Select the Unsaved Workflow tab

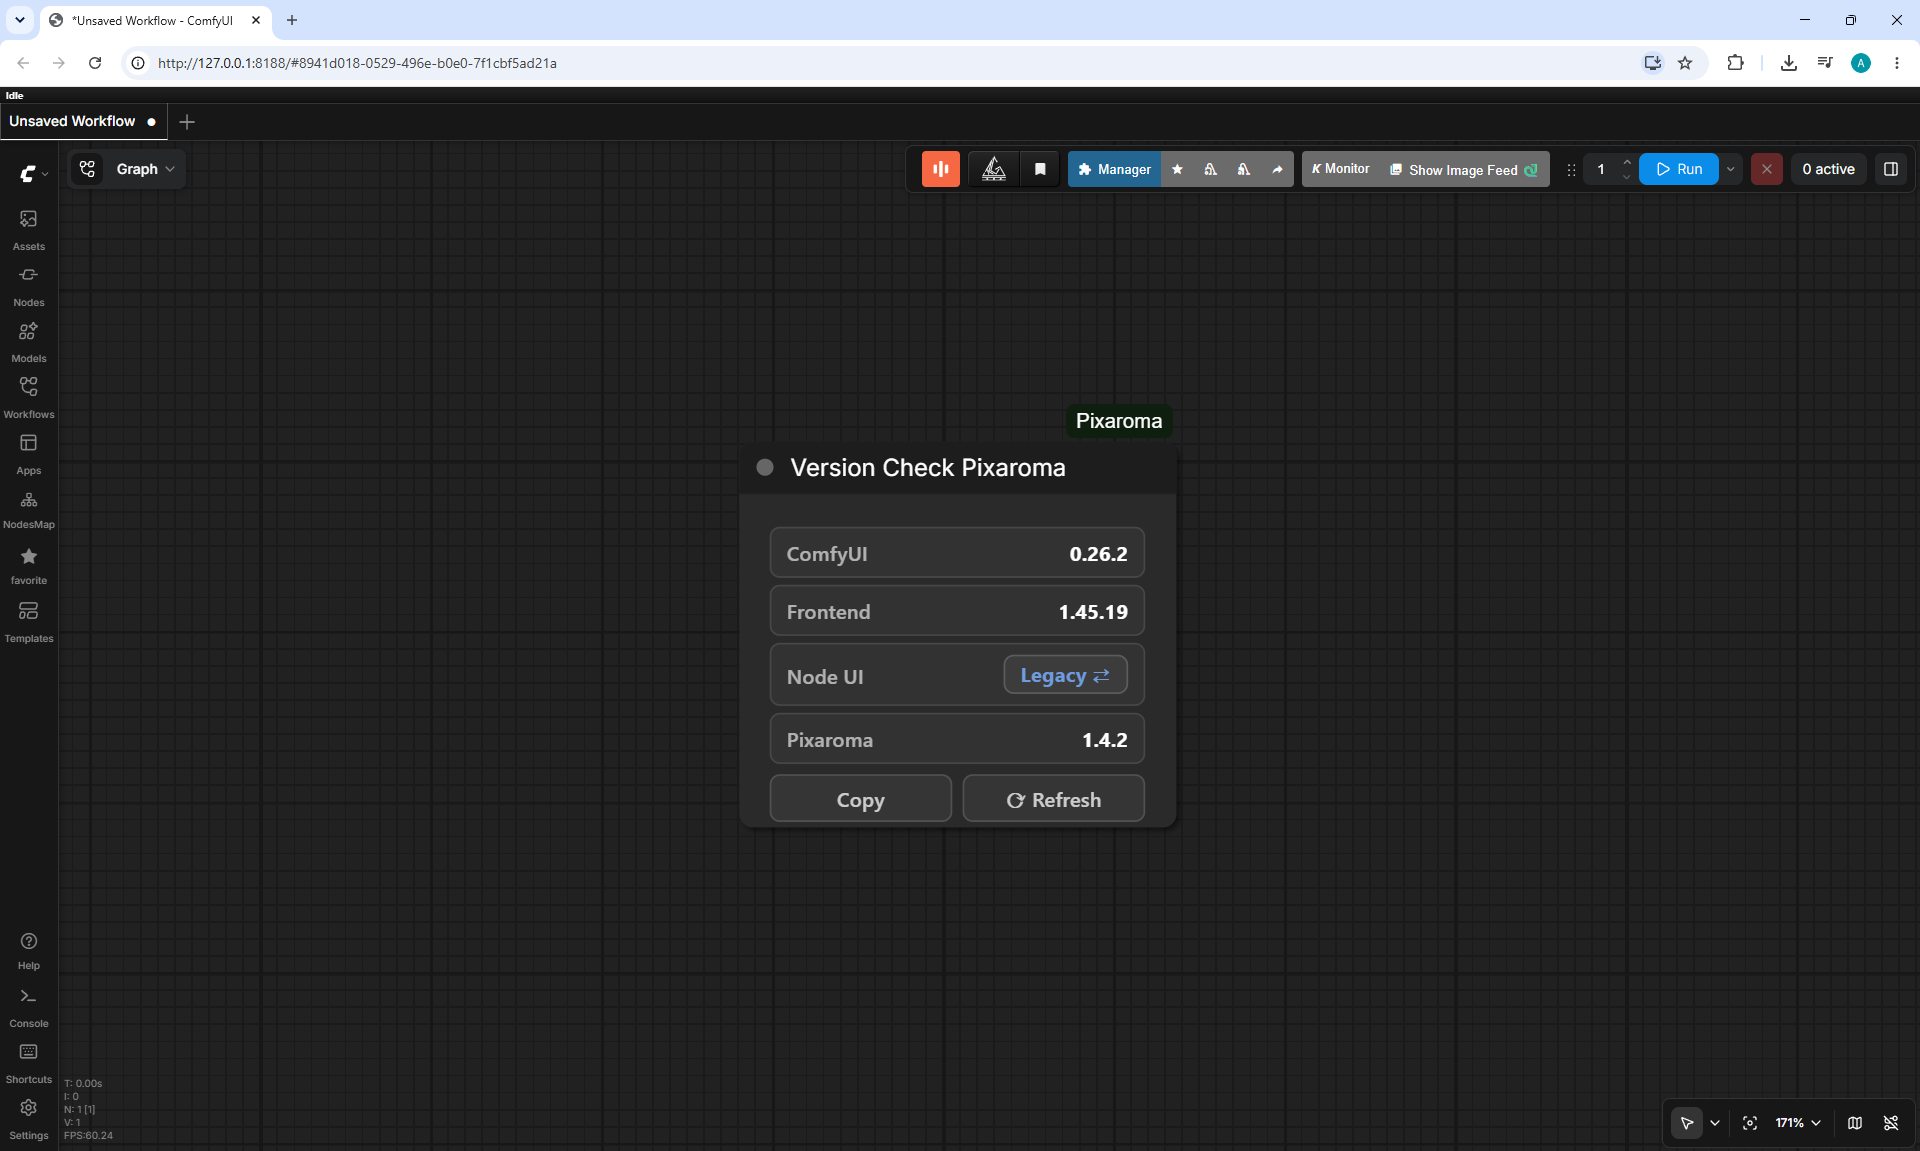pyautogui.click(x=83, y=121)
